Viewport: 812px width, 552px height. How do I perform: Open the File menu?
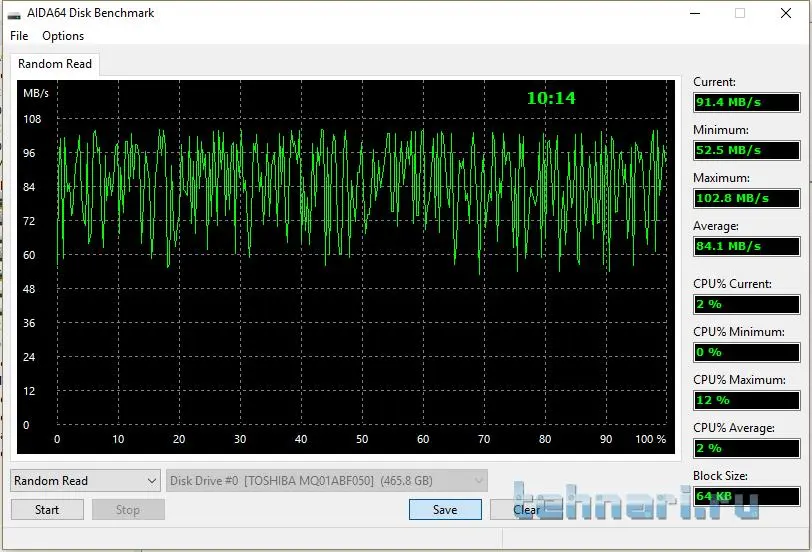point(19,36)
